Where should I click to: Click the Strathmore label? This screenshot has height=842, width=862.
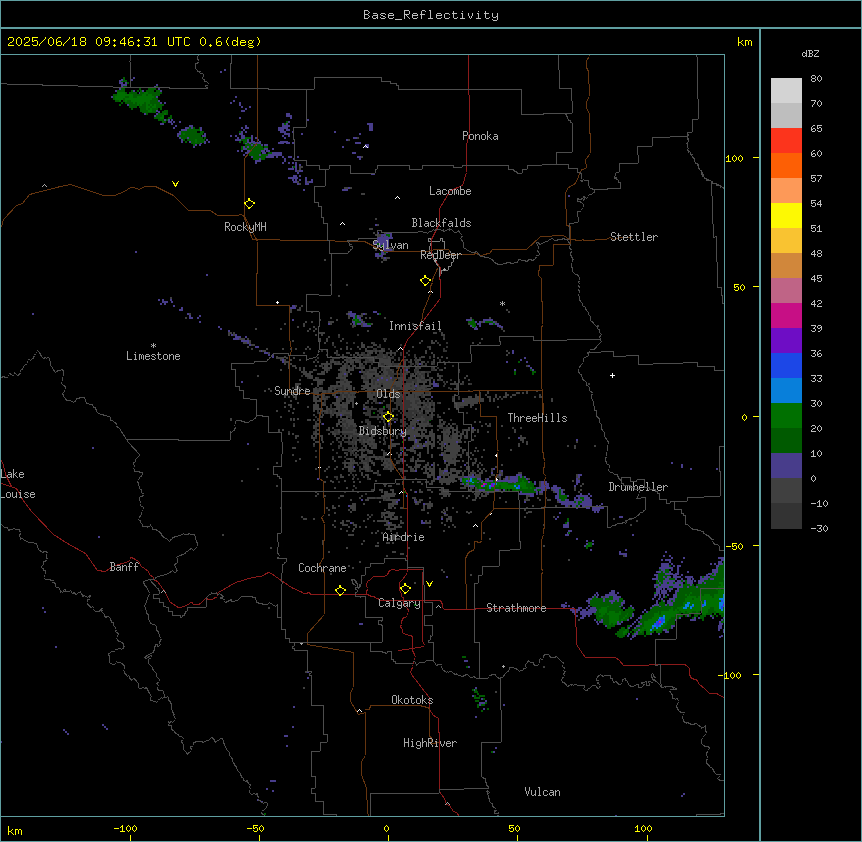point(516,608)
